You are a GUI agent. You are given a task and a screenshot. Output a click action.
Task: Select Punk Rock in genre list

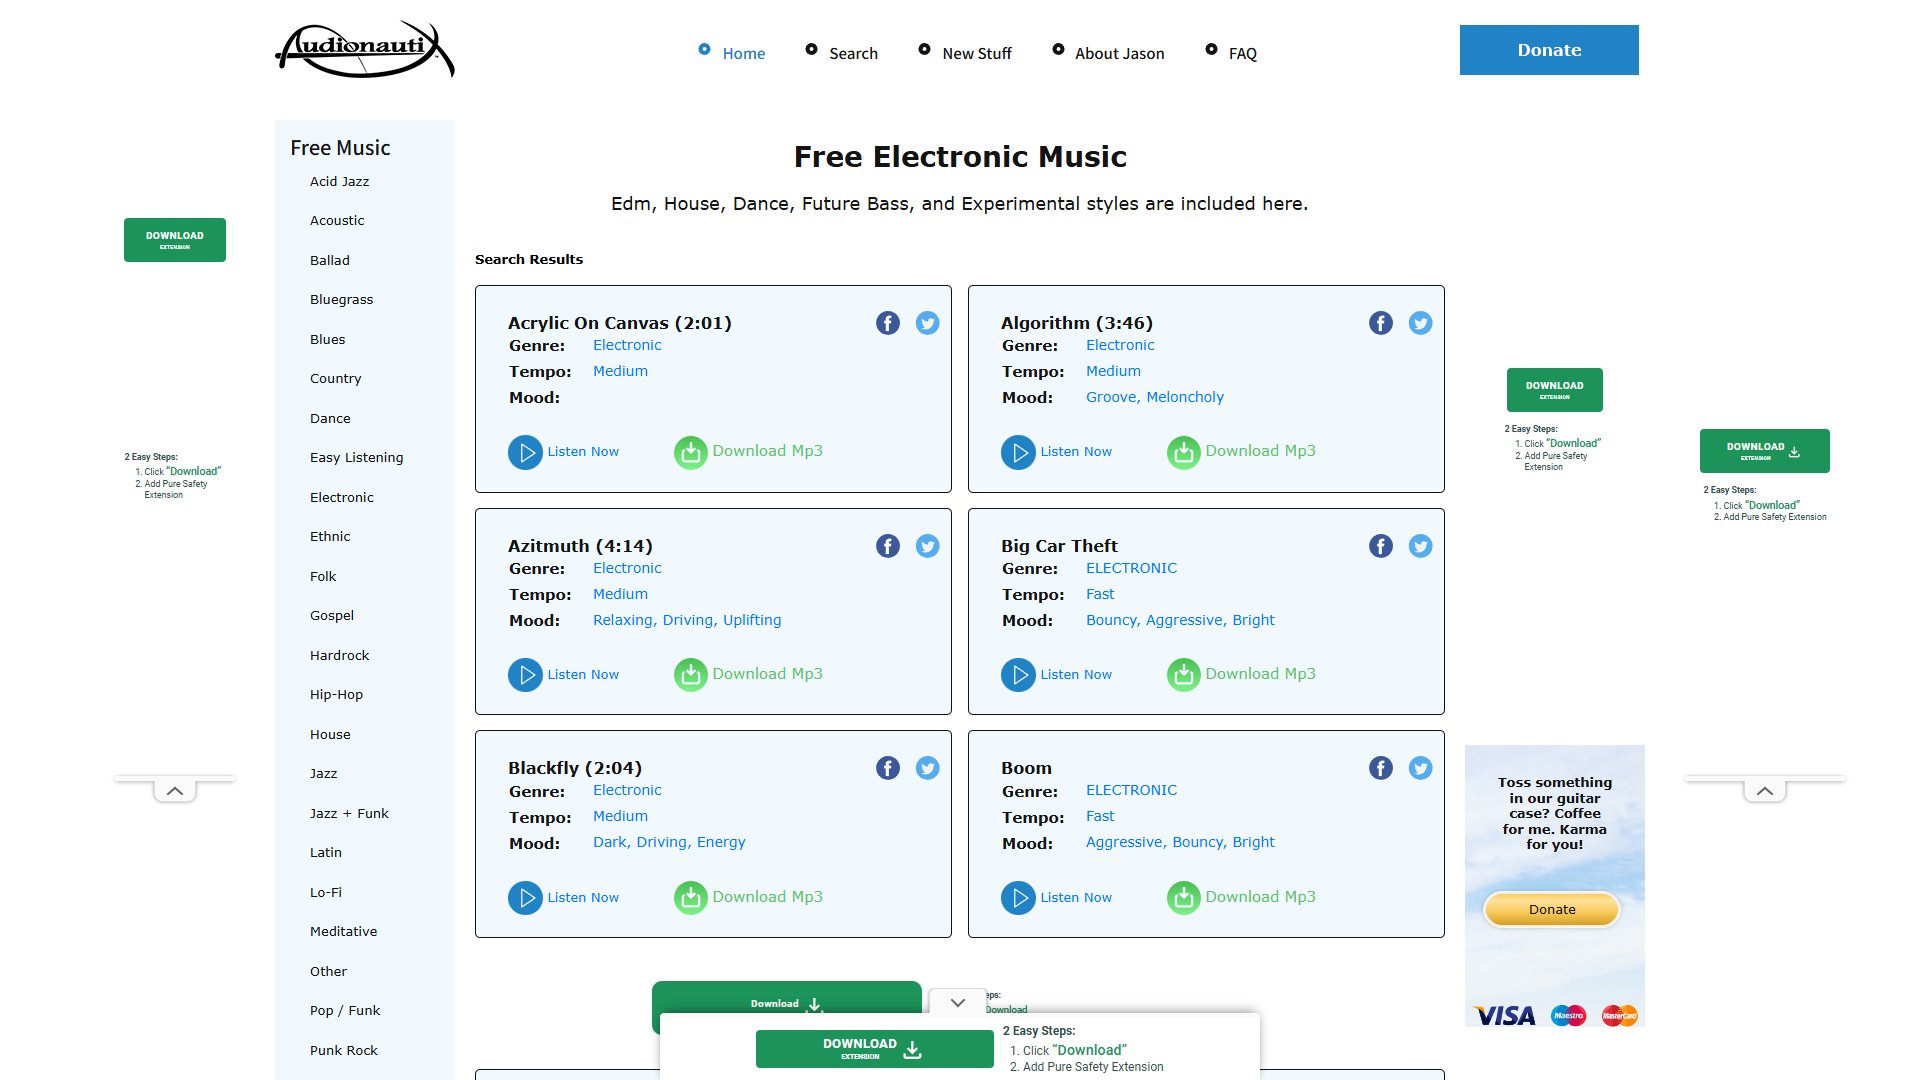pos(344,1050)
